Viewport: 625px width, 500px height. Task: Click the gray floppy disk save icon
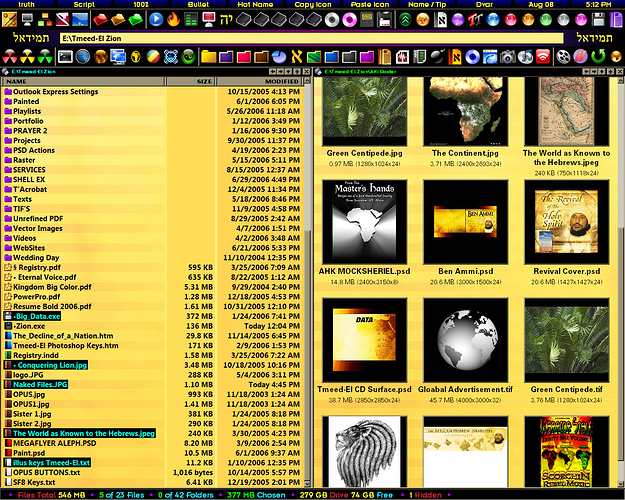tap(598, 20)
